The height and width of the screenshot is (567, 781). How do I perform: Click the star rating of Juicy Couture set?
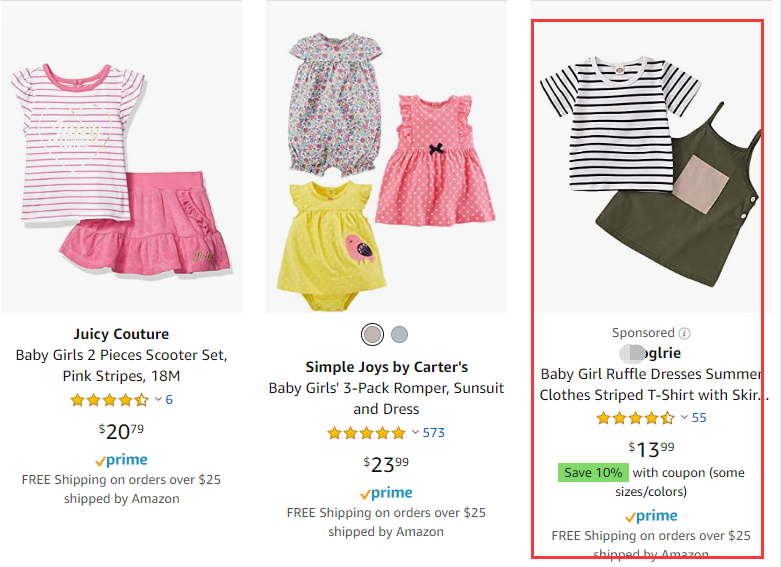[109, 400]
